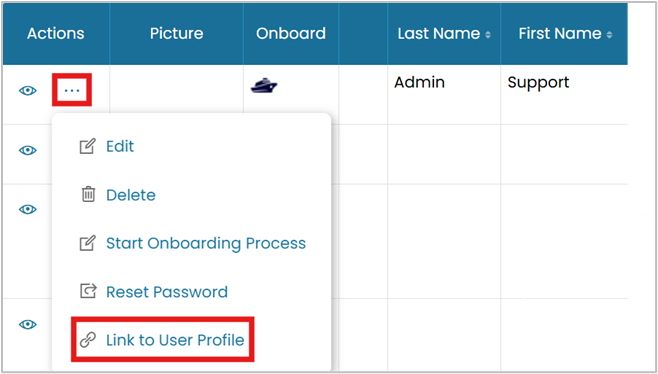The height and width of the screenshot is (374, 658).
Task: Click the chain link icon
Action: [88, 340]
